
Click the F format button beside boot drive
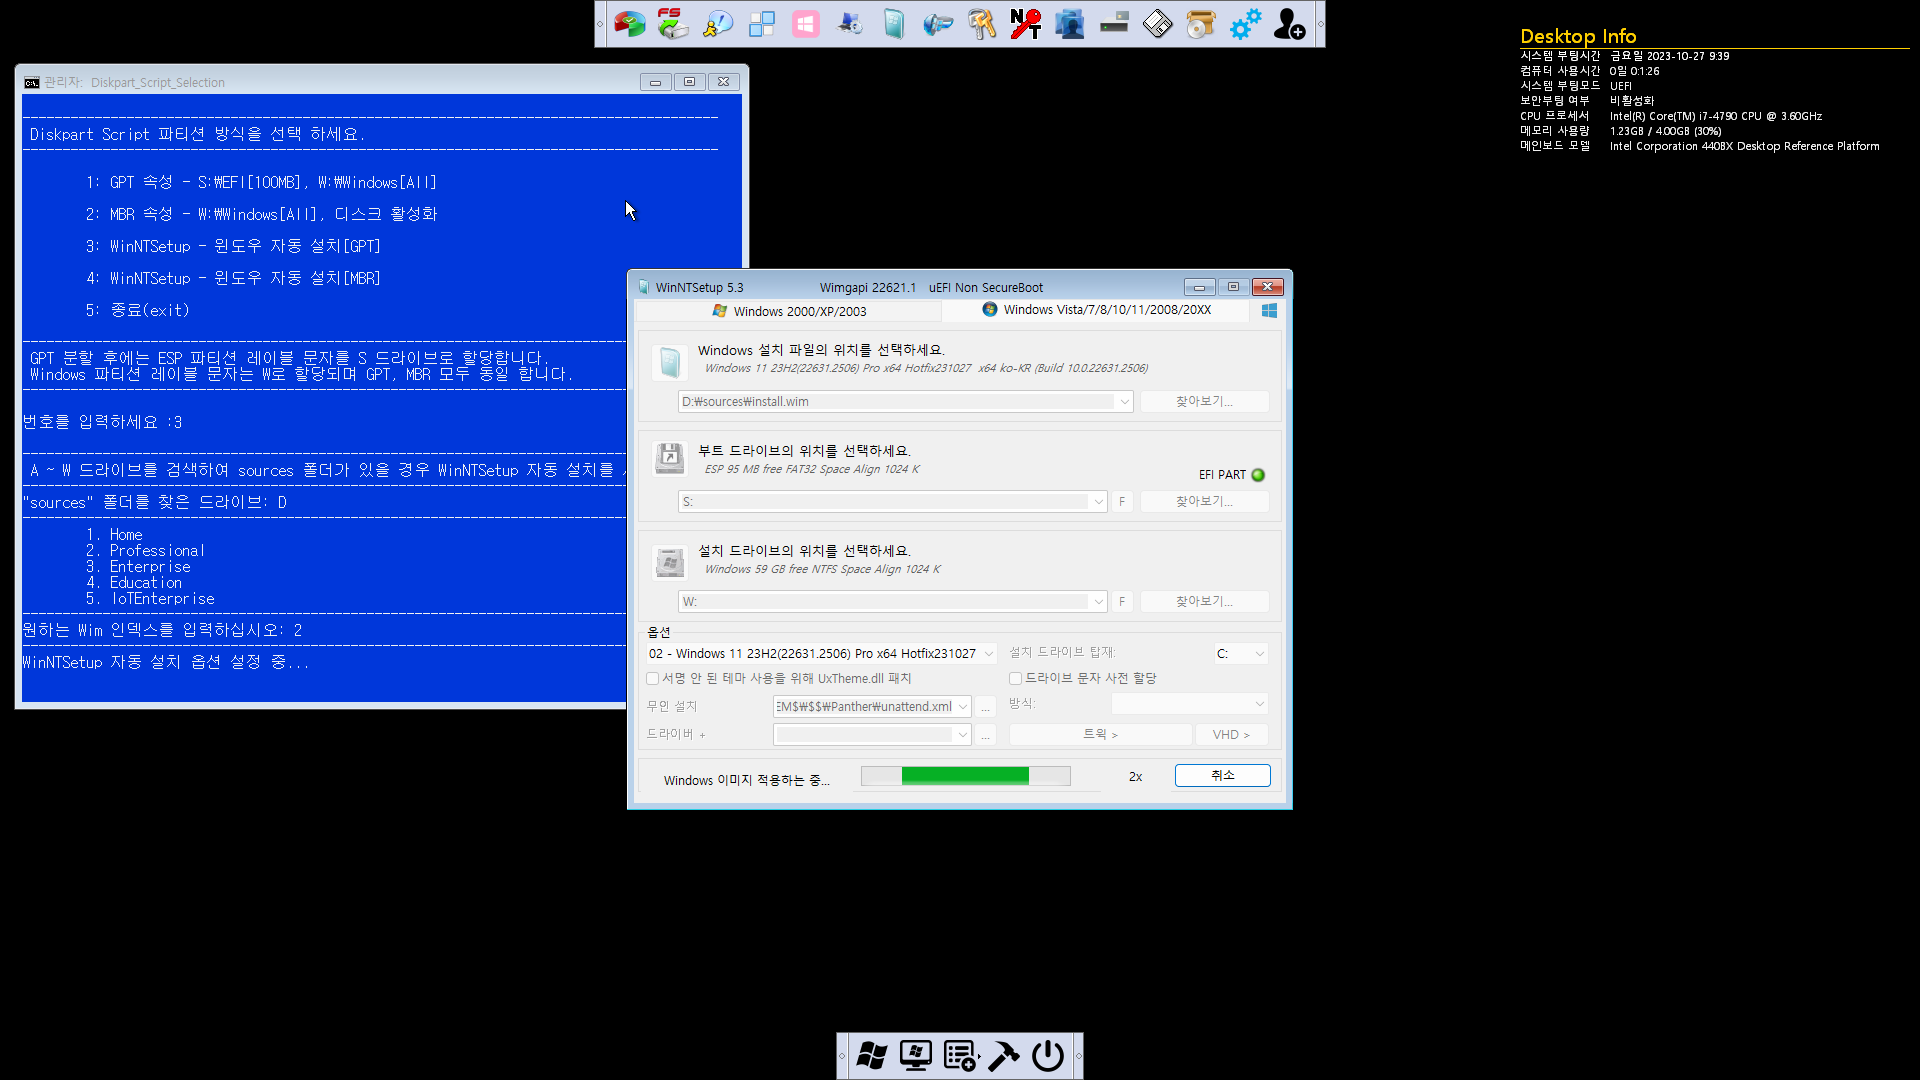coord(1122,502)
